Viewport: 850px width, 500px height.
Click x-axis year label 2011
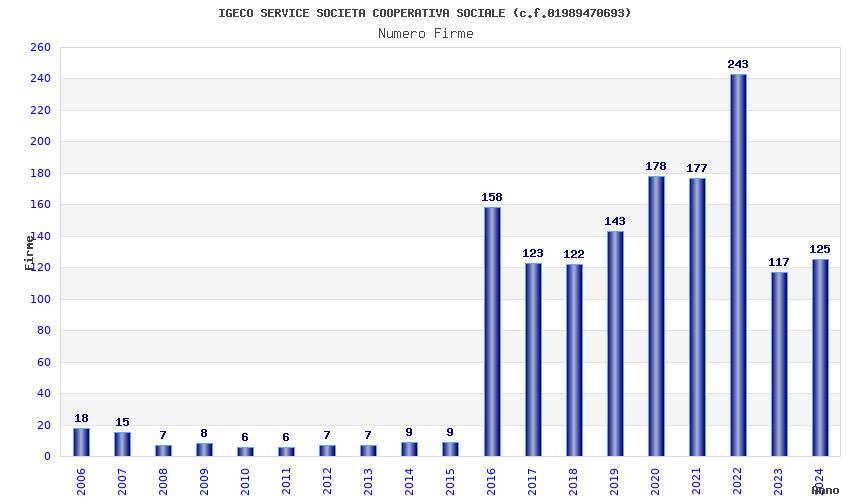point(286,482)
